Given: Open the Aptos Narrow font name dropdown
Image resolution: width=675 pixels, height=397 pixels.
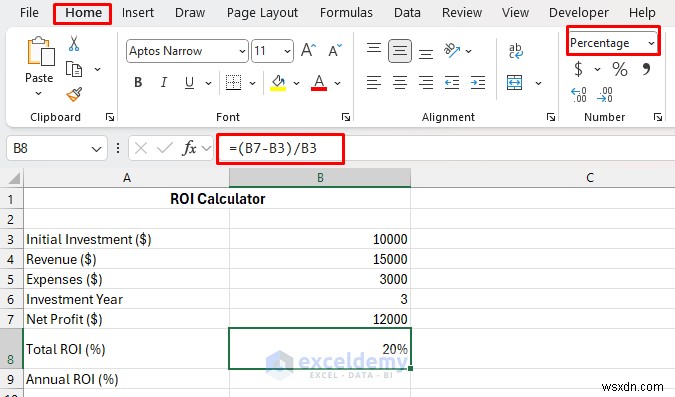Looking at the screenshot, I should click(242, 51).
